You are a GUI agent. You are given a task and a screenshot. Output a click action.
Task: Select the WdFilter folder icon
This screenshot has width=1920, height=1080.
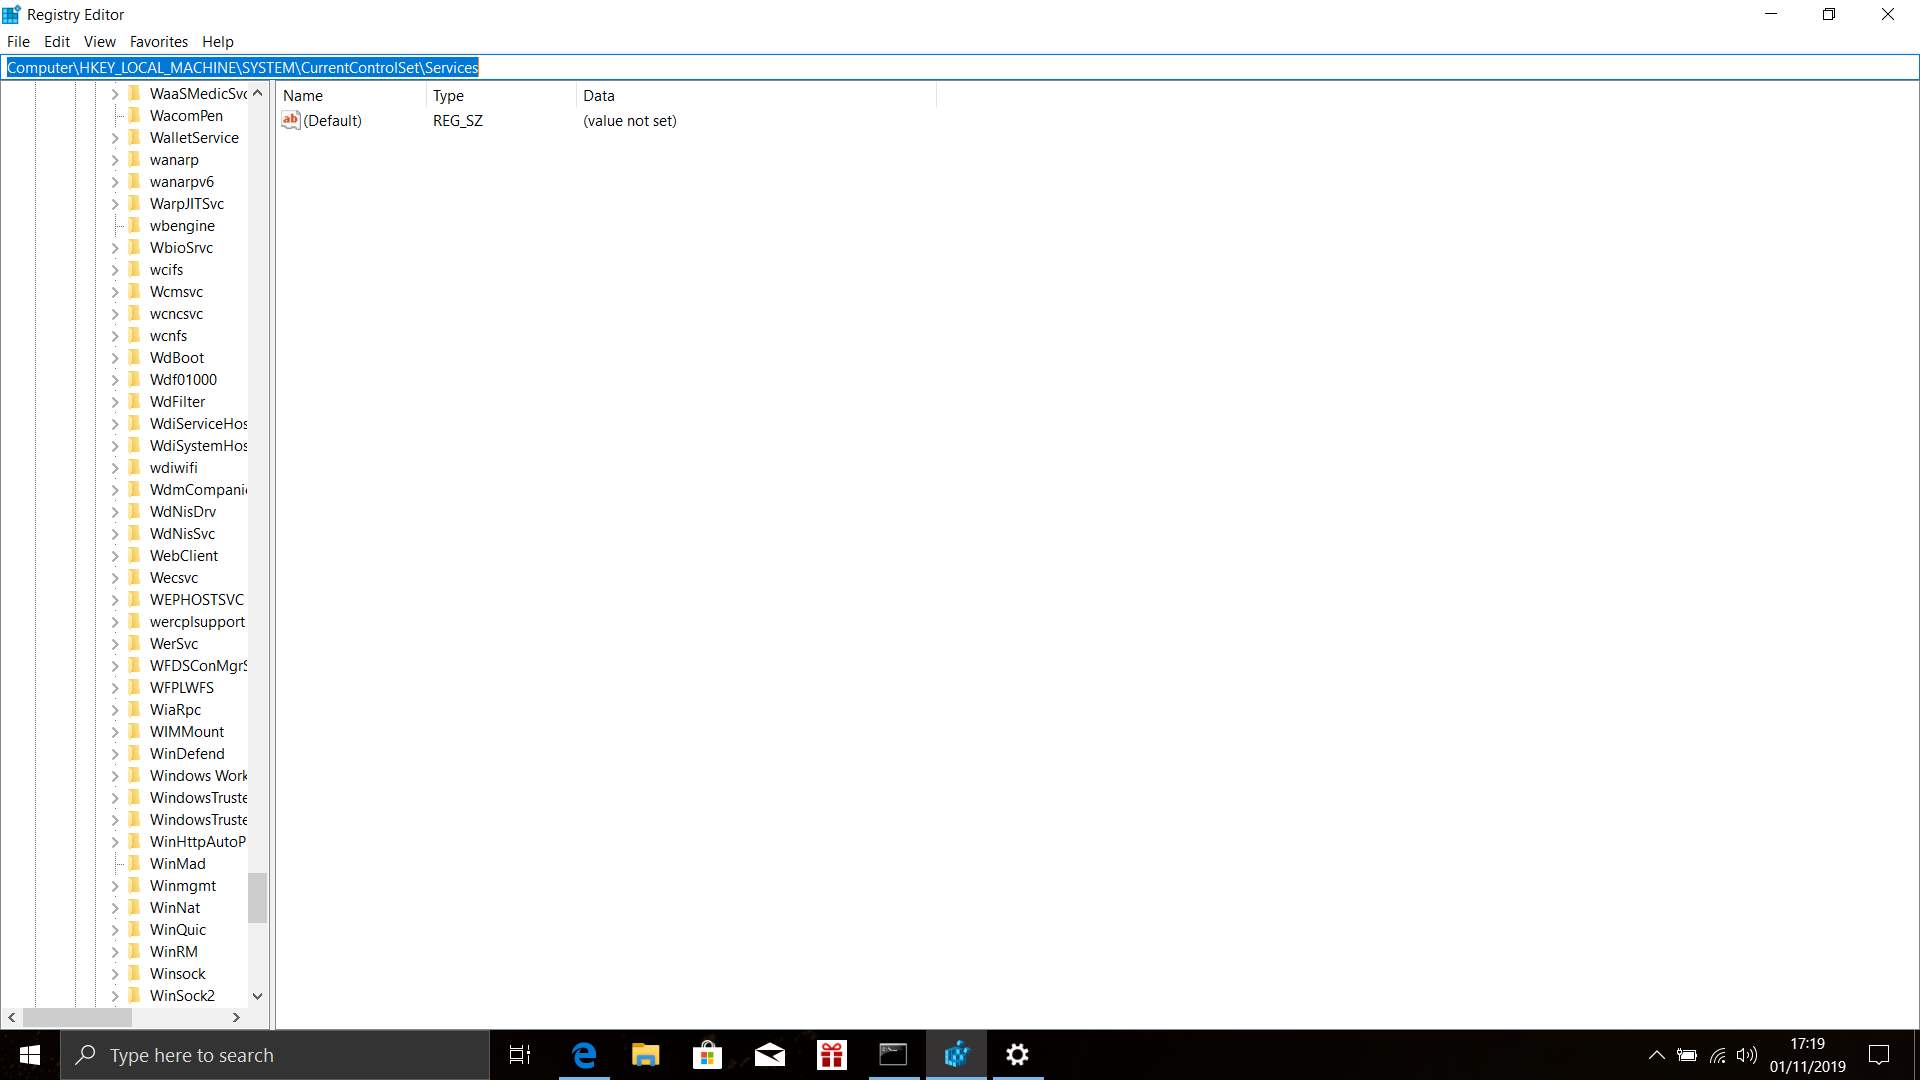pyautogui.click(x=135, y=401)
